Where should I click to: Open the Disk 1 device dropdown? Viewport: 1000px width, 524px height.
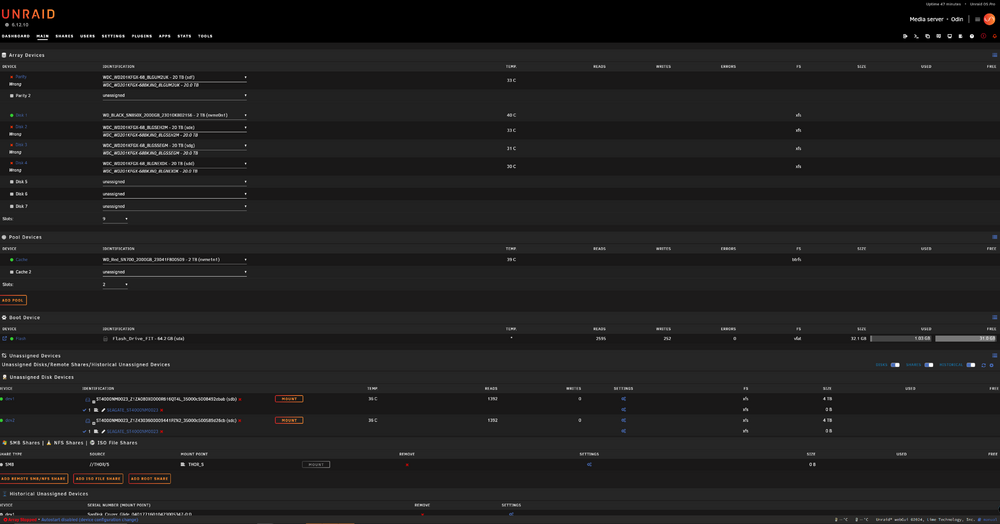click(x=175, y=115)
